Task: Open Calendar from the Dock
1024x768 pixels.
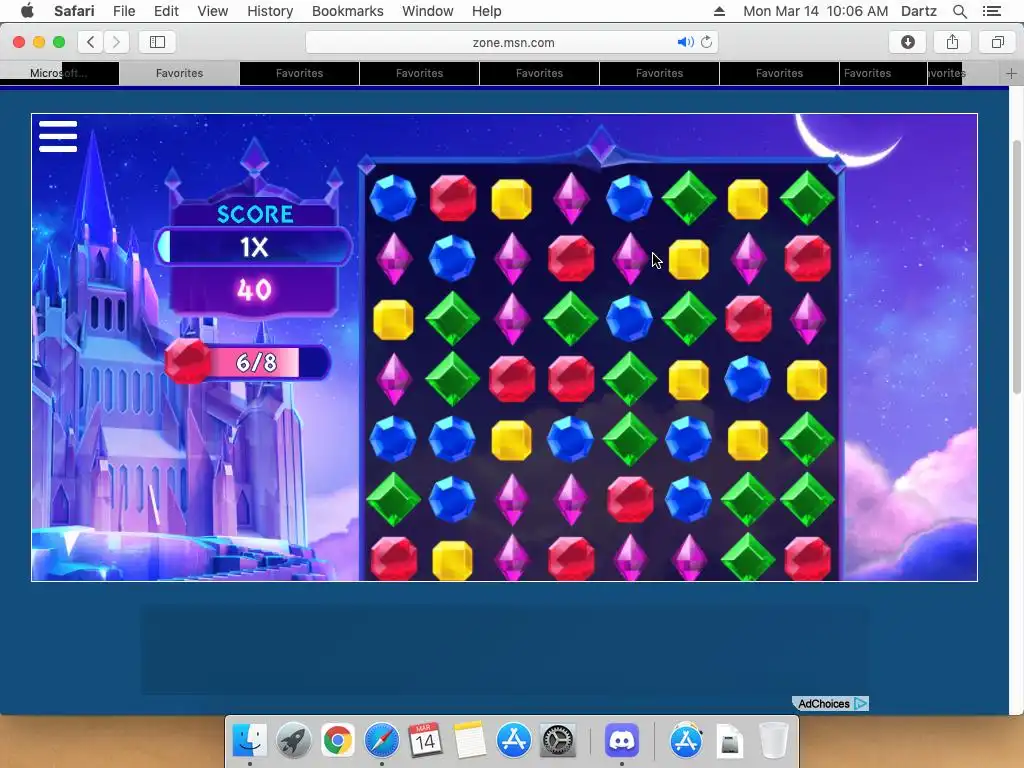Action: [x=425, y=740]
